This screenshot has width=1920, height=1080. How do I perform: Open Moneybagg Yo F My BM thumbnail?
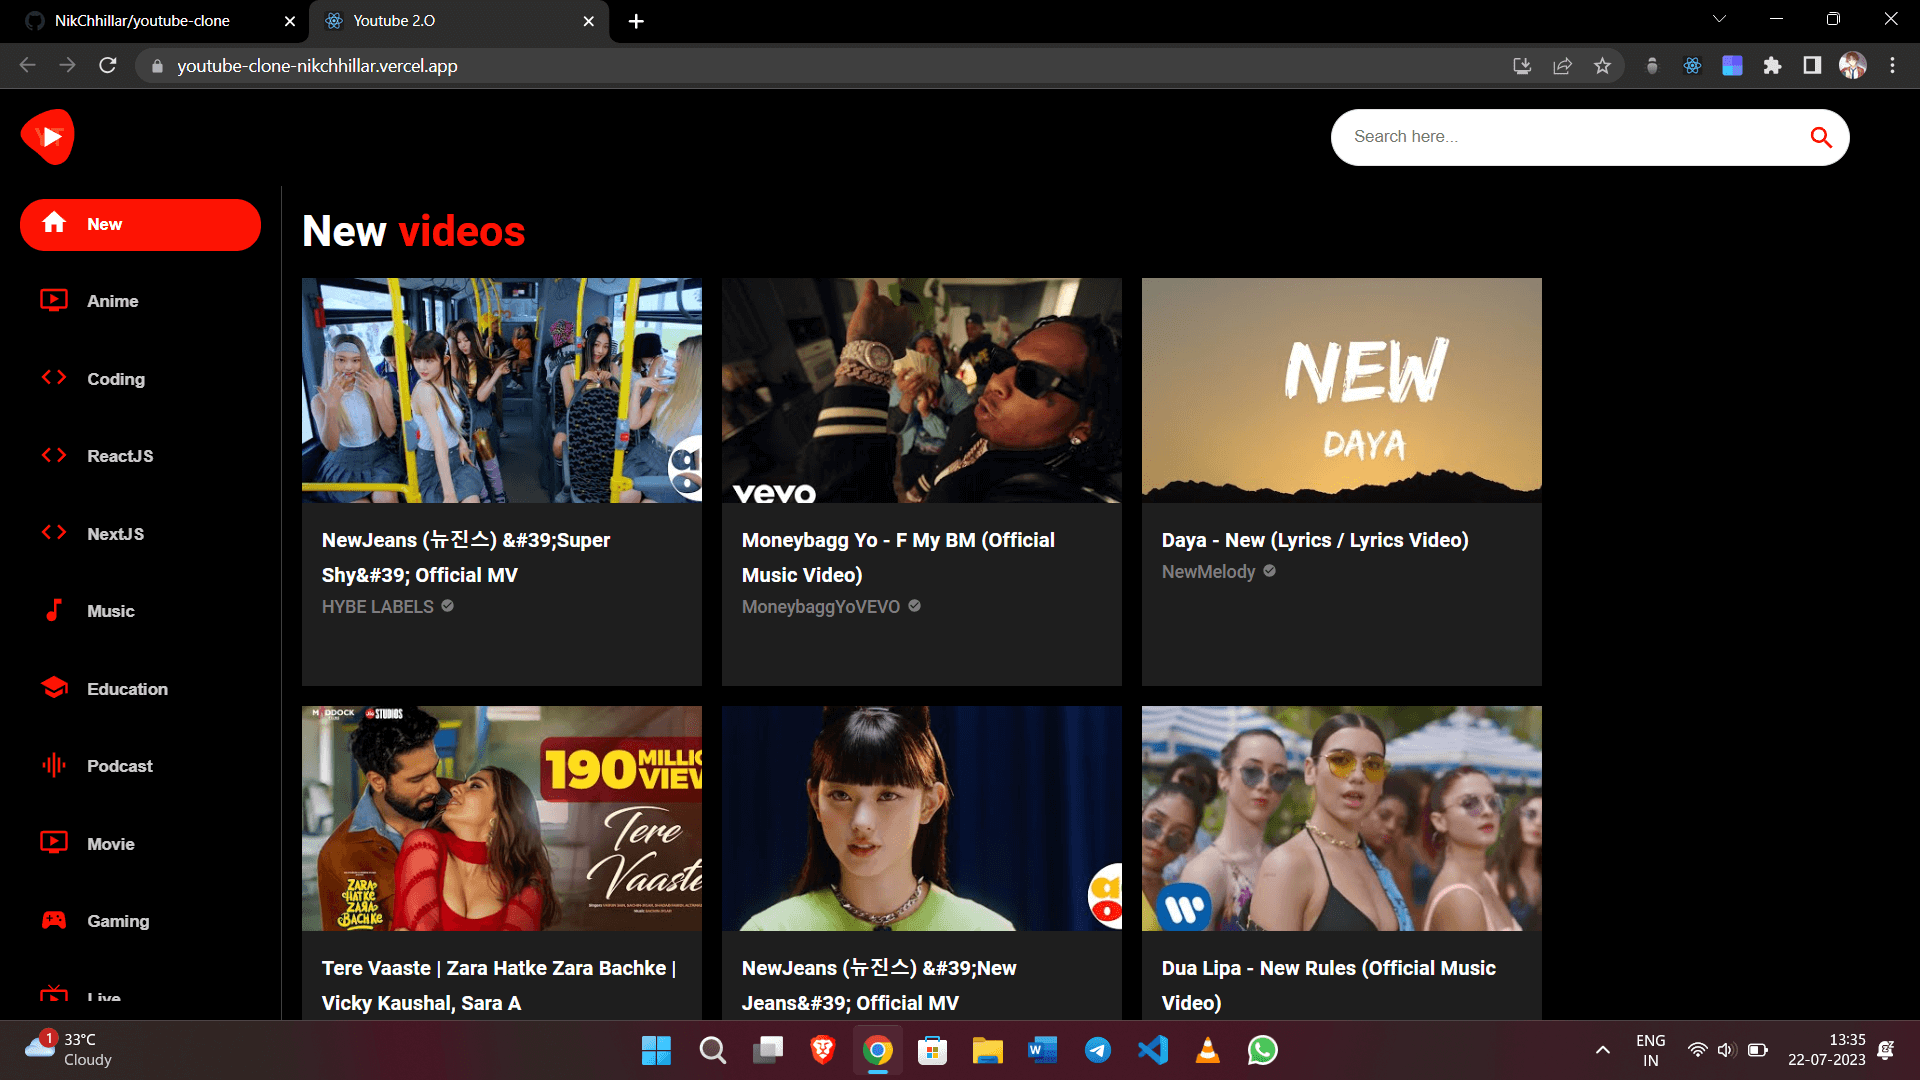922,390
